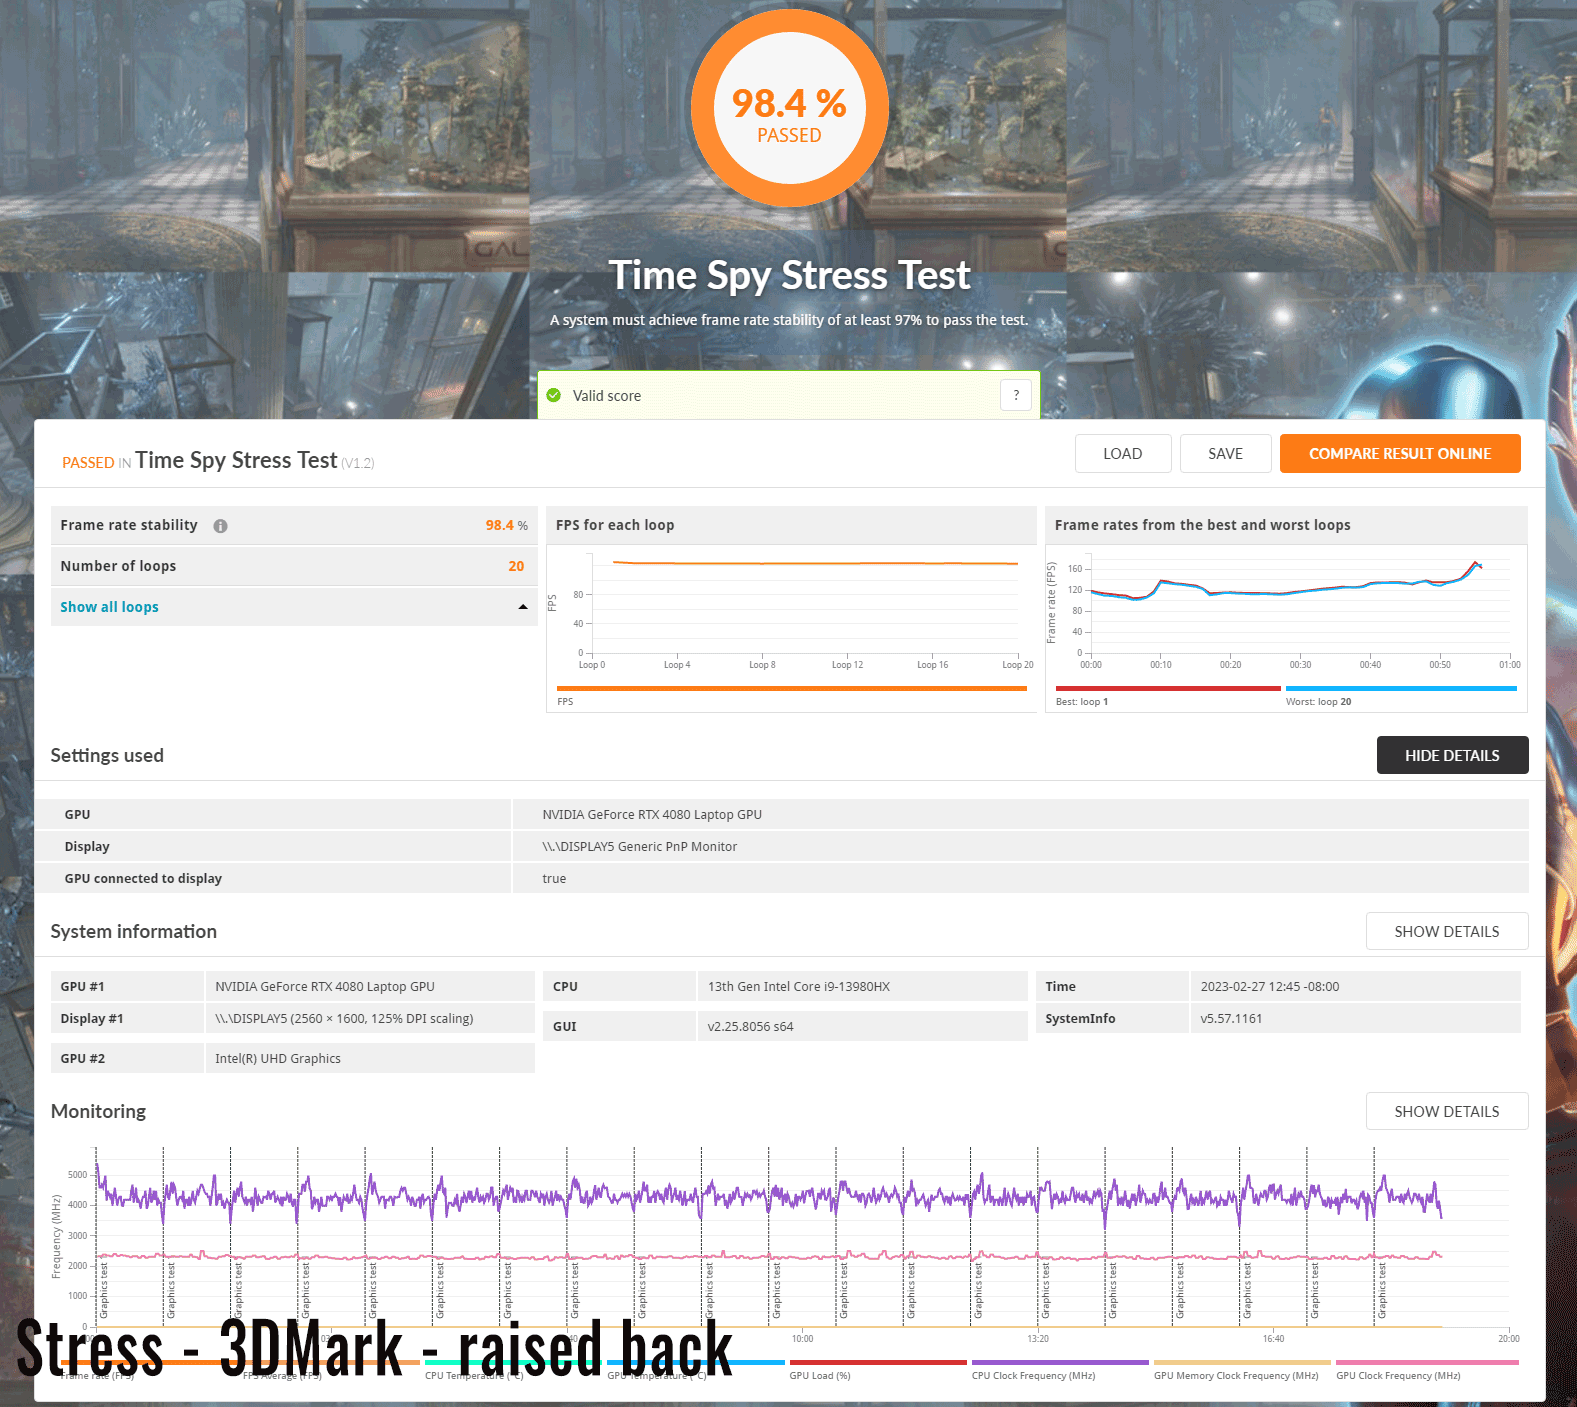Collapse the Show all loops arrow
The height and width of the screenshot is (1407, 1577).
(522, 607)
